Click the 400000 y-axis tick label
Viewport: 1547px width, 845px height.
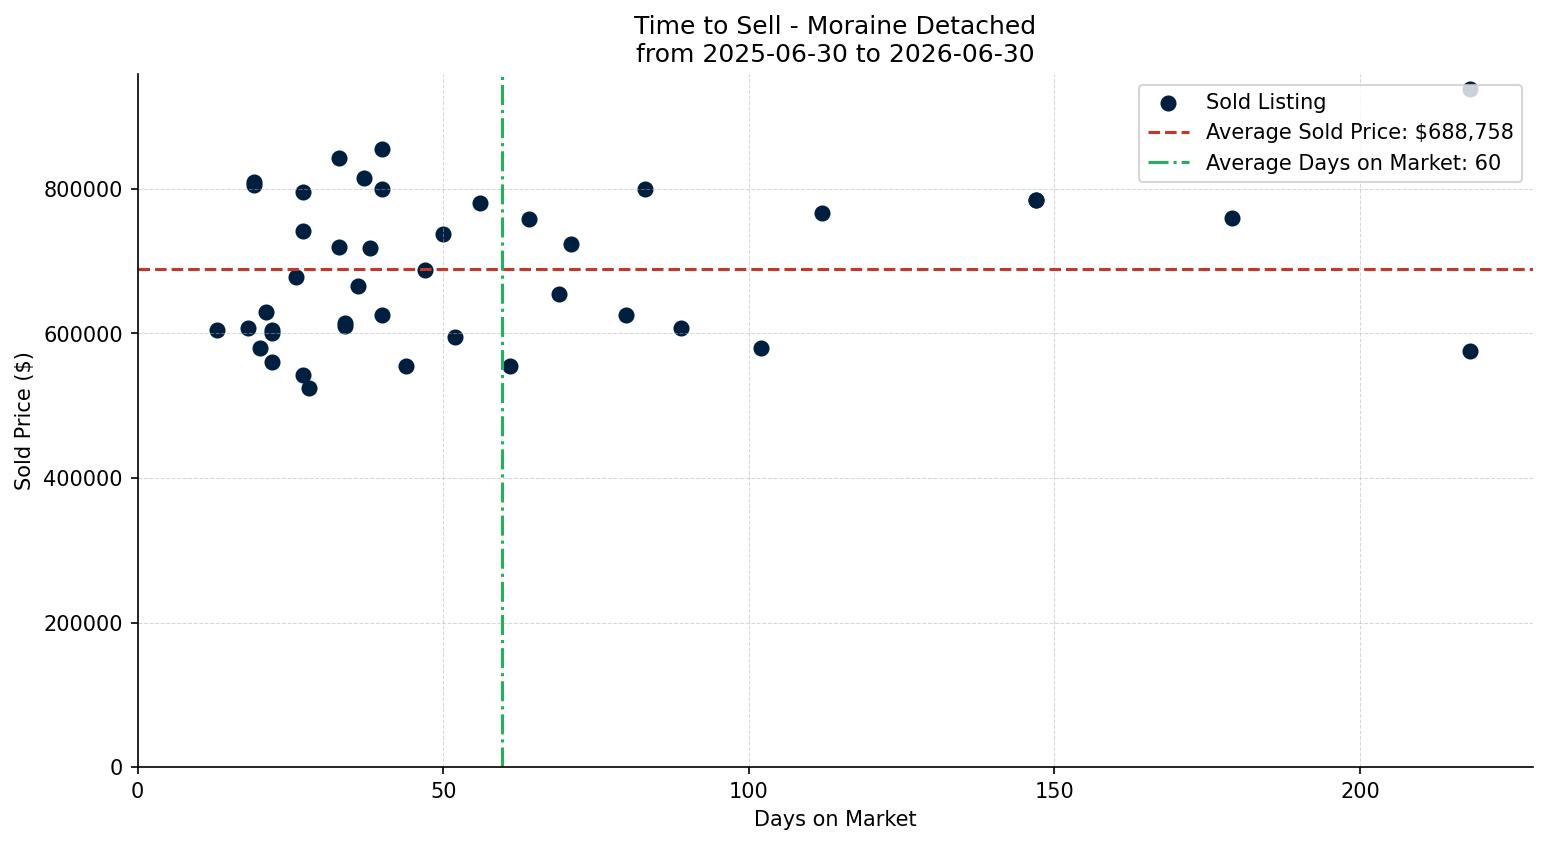[x=83, y=479]
